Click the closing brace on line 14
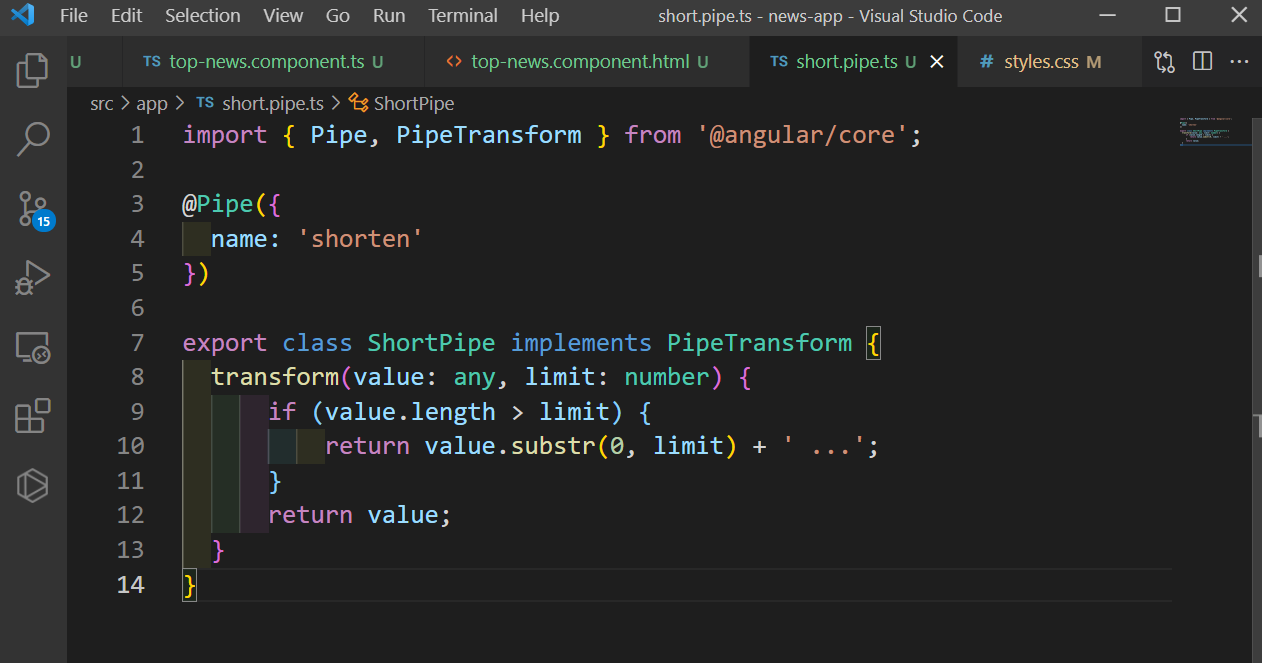This screenshot has height=663, width=1262. pyautogui.click(x=190, y=585)
